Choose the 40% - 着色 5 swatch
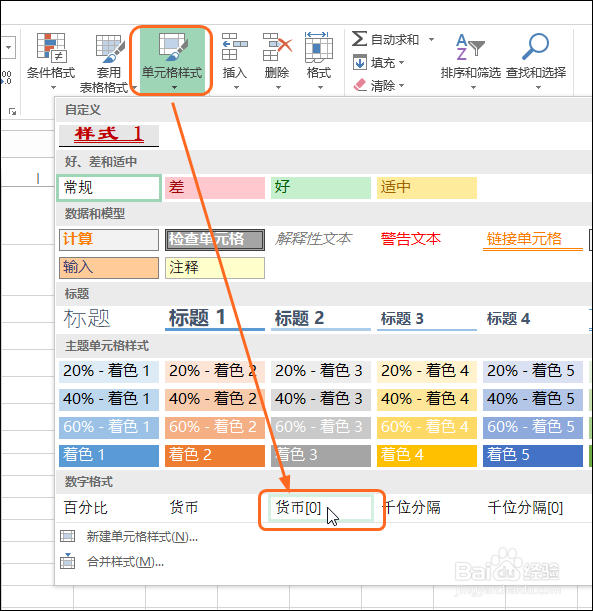593x611 pixels. pyautogui.click(x=533, y=399)
